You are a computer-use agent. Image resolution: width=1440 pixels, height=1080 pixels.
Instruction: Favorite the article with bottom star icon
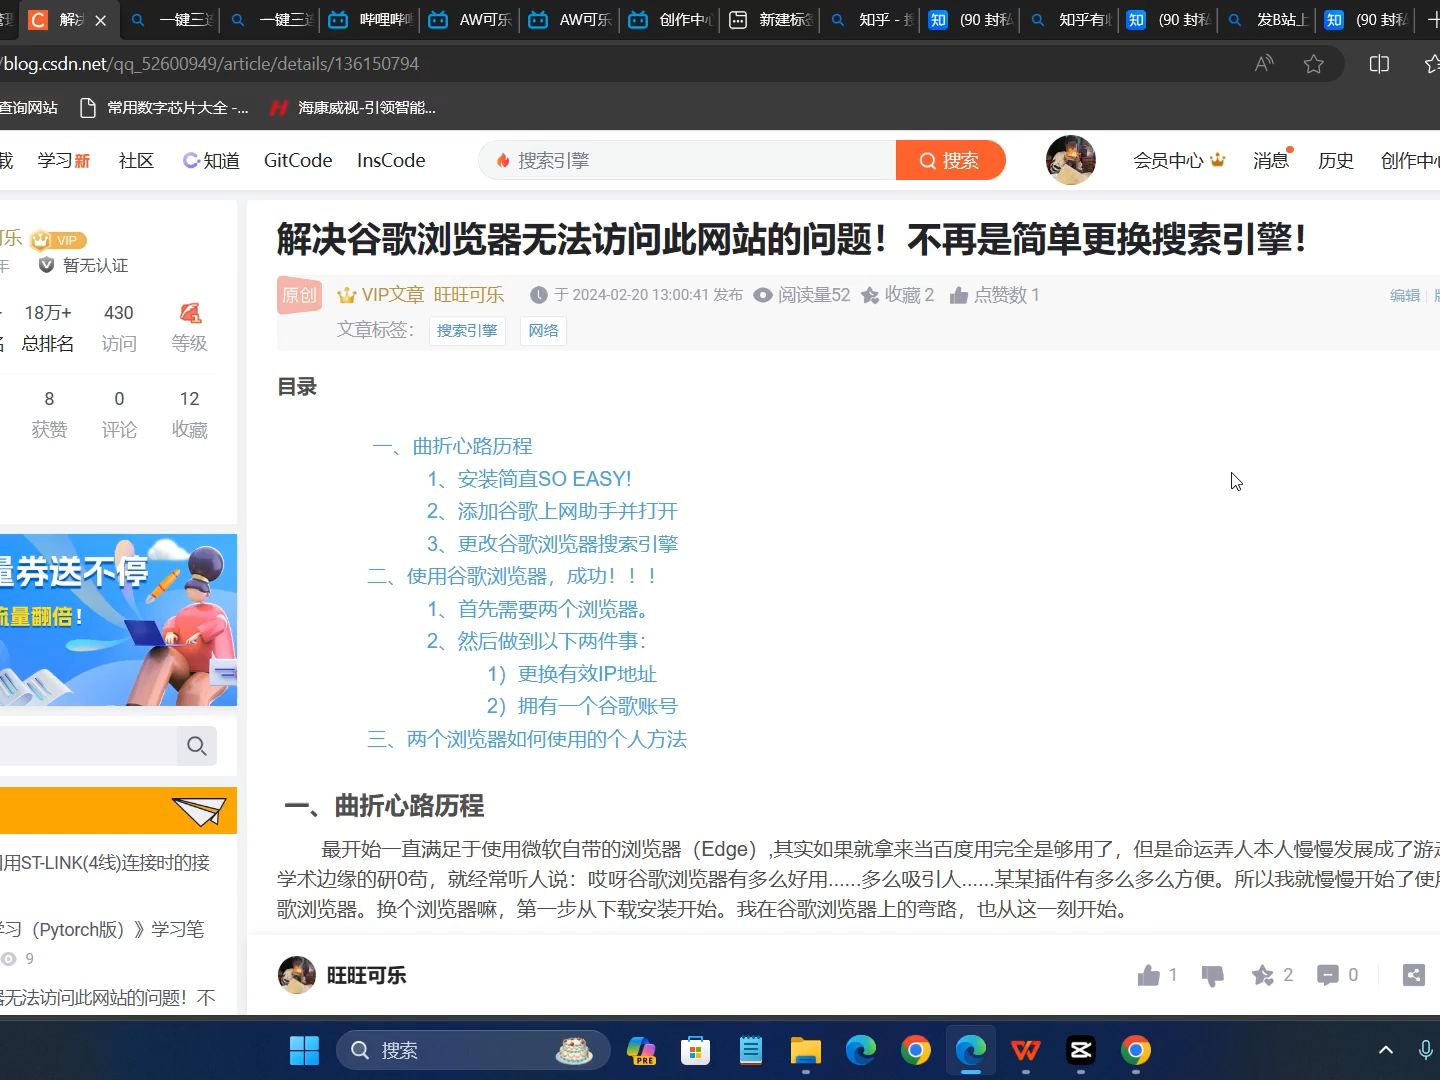[1263, 975]
